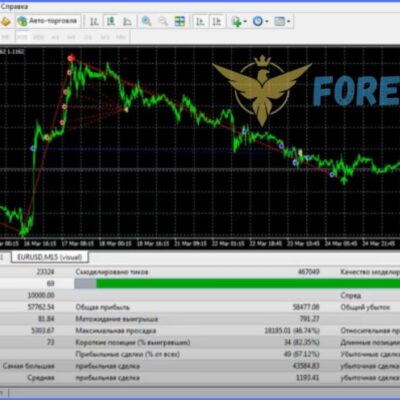Select the H4 timeframe button

(x=71, y=37)
